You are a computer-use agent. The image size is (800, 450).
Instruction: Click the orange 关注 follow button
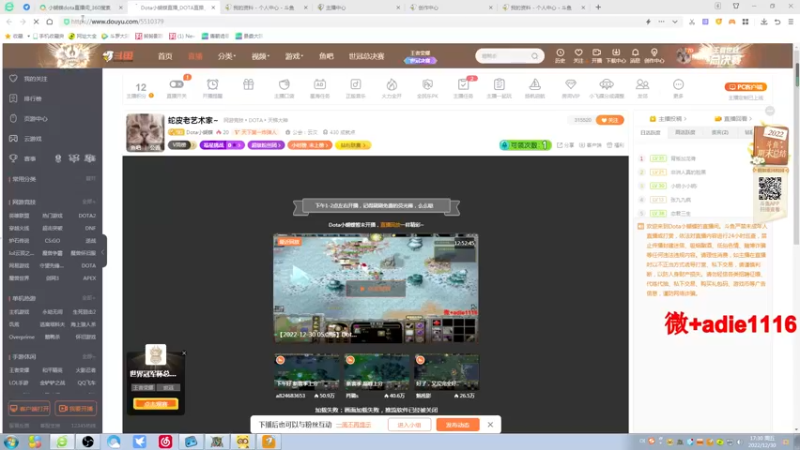(x=610, y=120)
